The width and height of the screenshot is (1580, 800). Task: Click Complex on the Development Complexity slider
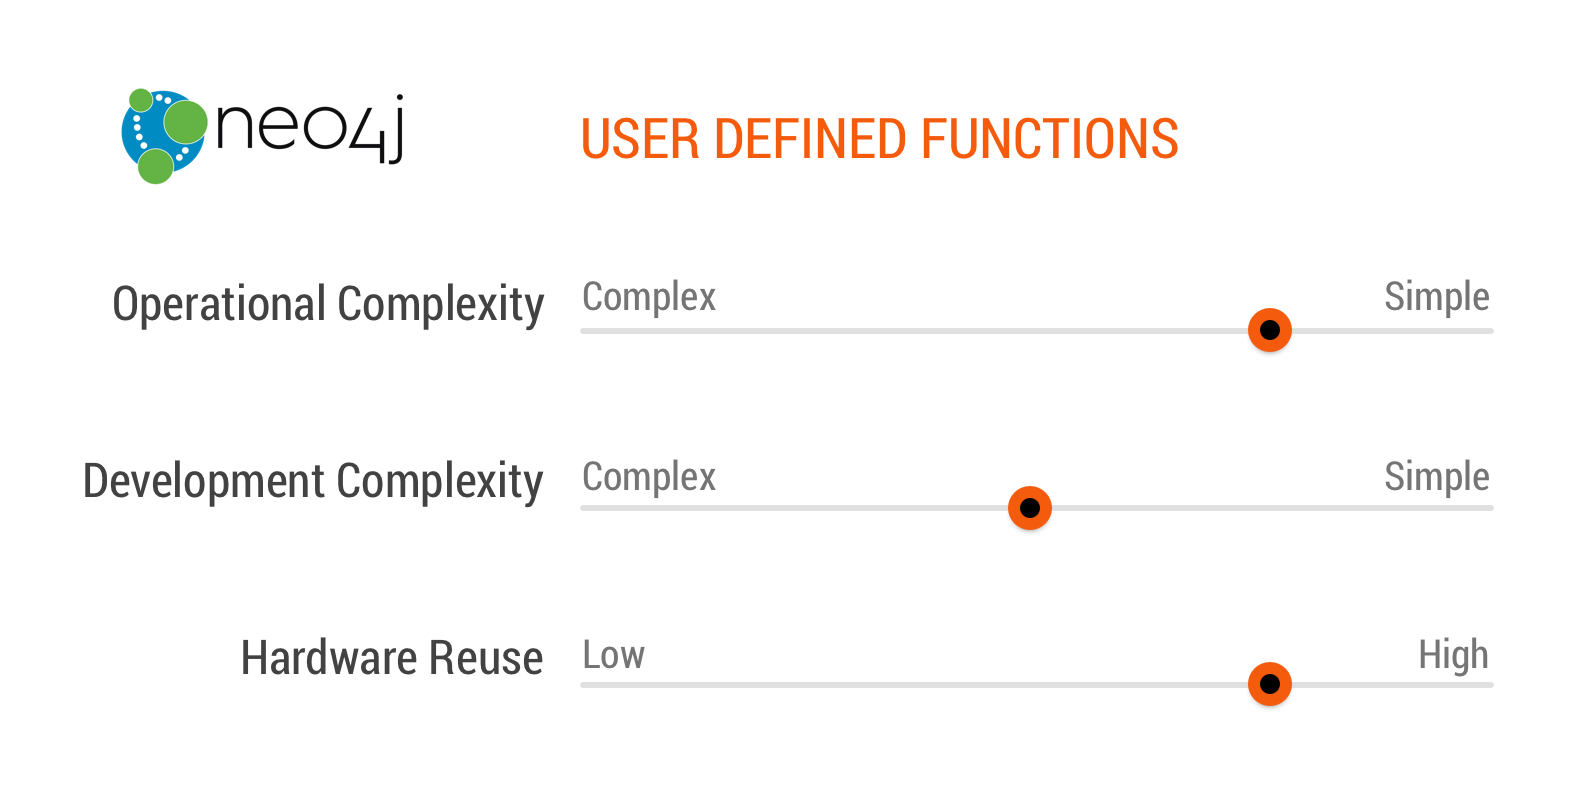click(x=649, y=478)
